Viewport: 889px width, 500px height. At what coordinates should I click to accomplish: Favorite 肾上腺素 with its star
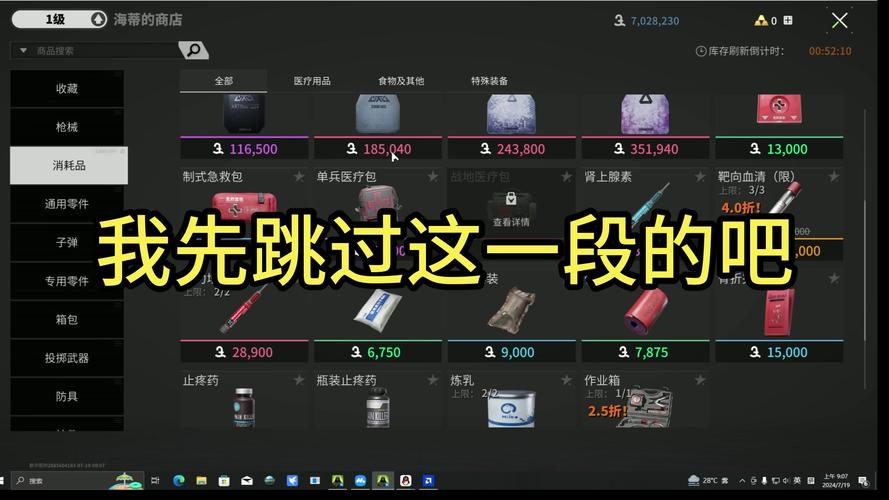coord(700,177)
